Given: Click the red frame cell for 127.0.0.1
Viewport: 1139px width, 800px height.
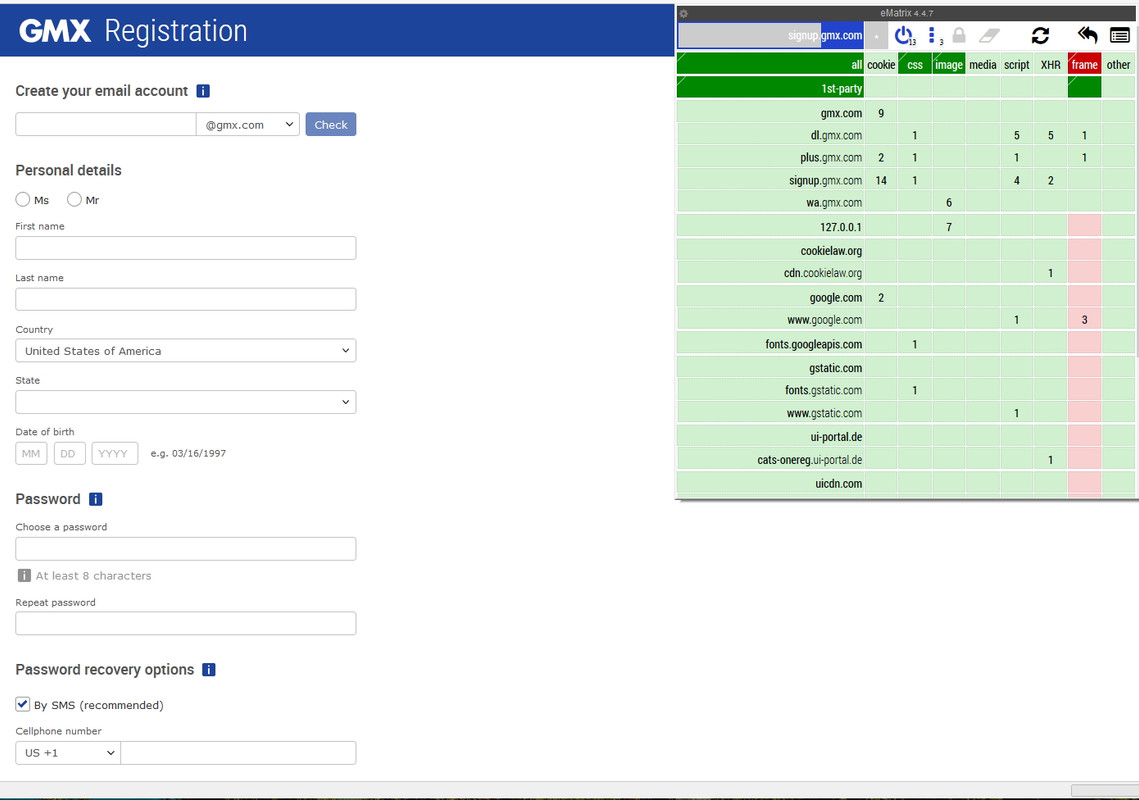Looking at the screenshot, I should [1085, 226].
